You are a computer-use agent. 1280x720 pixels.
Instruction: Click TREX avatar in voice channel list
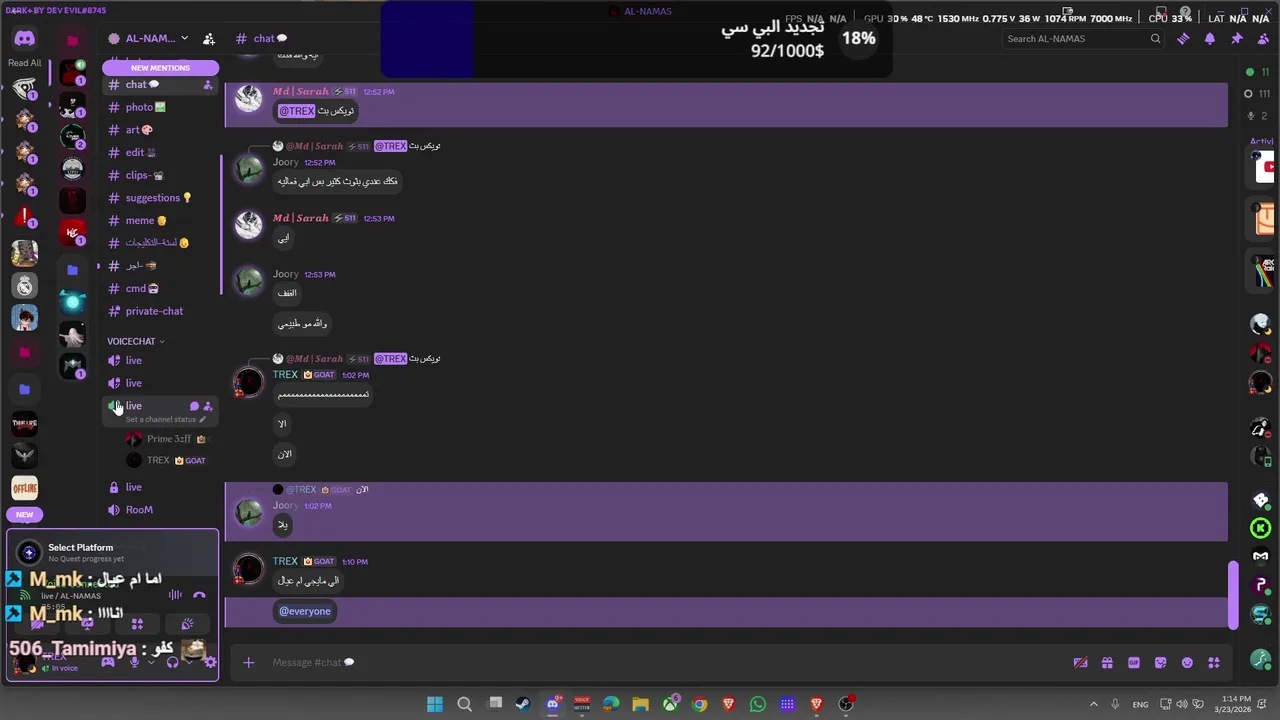coord(134,460)
